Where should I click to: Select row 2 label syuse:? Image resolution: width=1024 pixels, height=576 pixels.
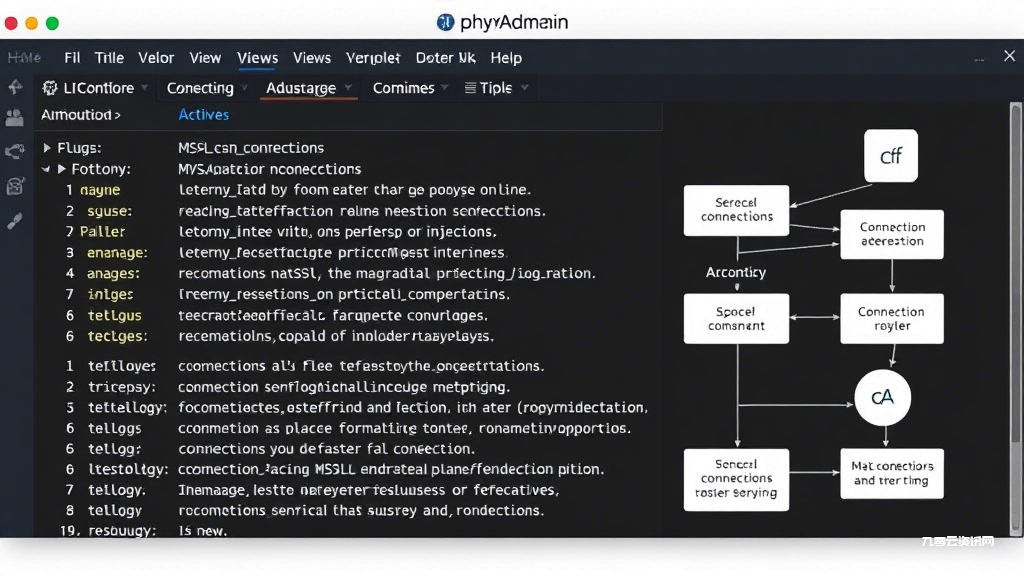coord(110,211)
